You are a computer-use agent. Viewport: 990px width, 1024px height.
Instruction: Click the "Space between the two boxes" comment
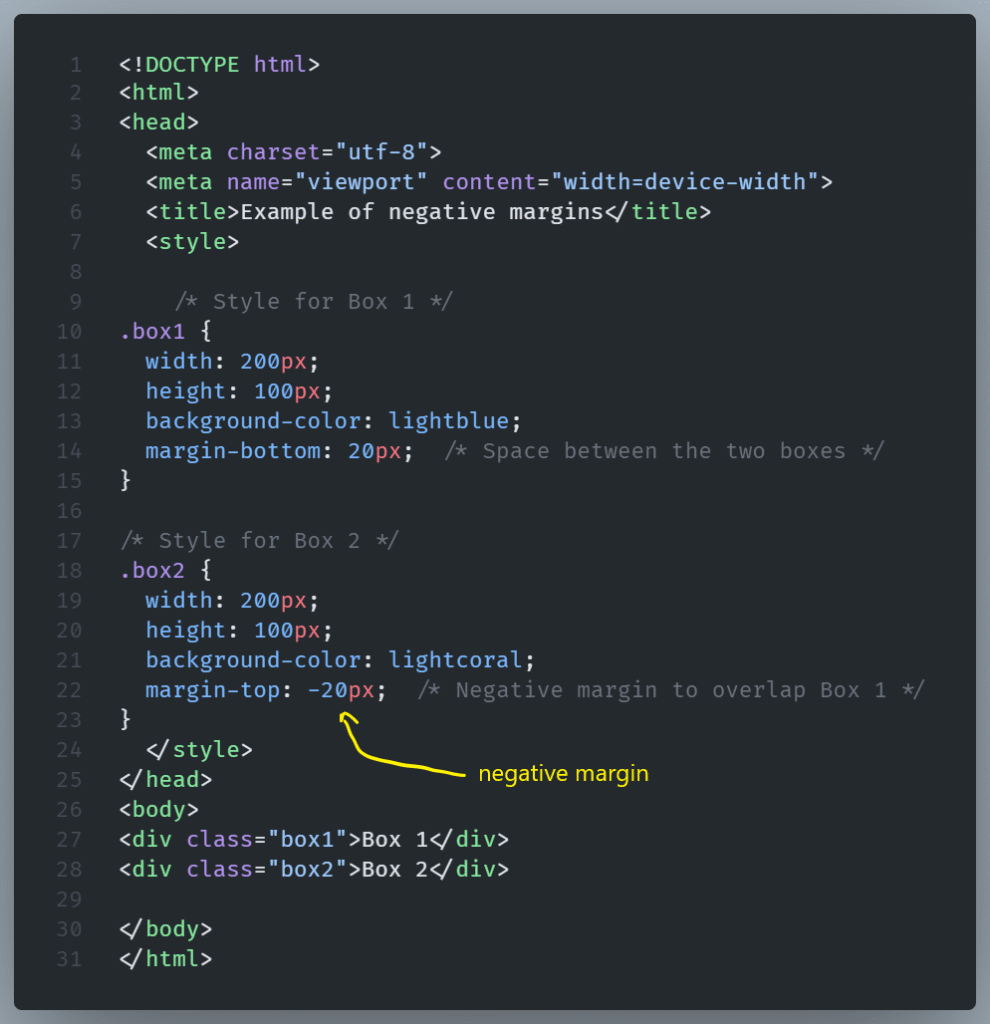click(664, 451)
